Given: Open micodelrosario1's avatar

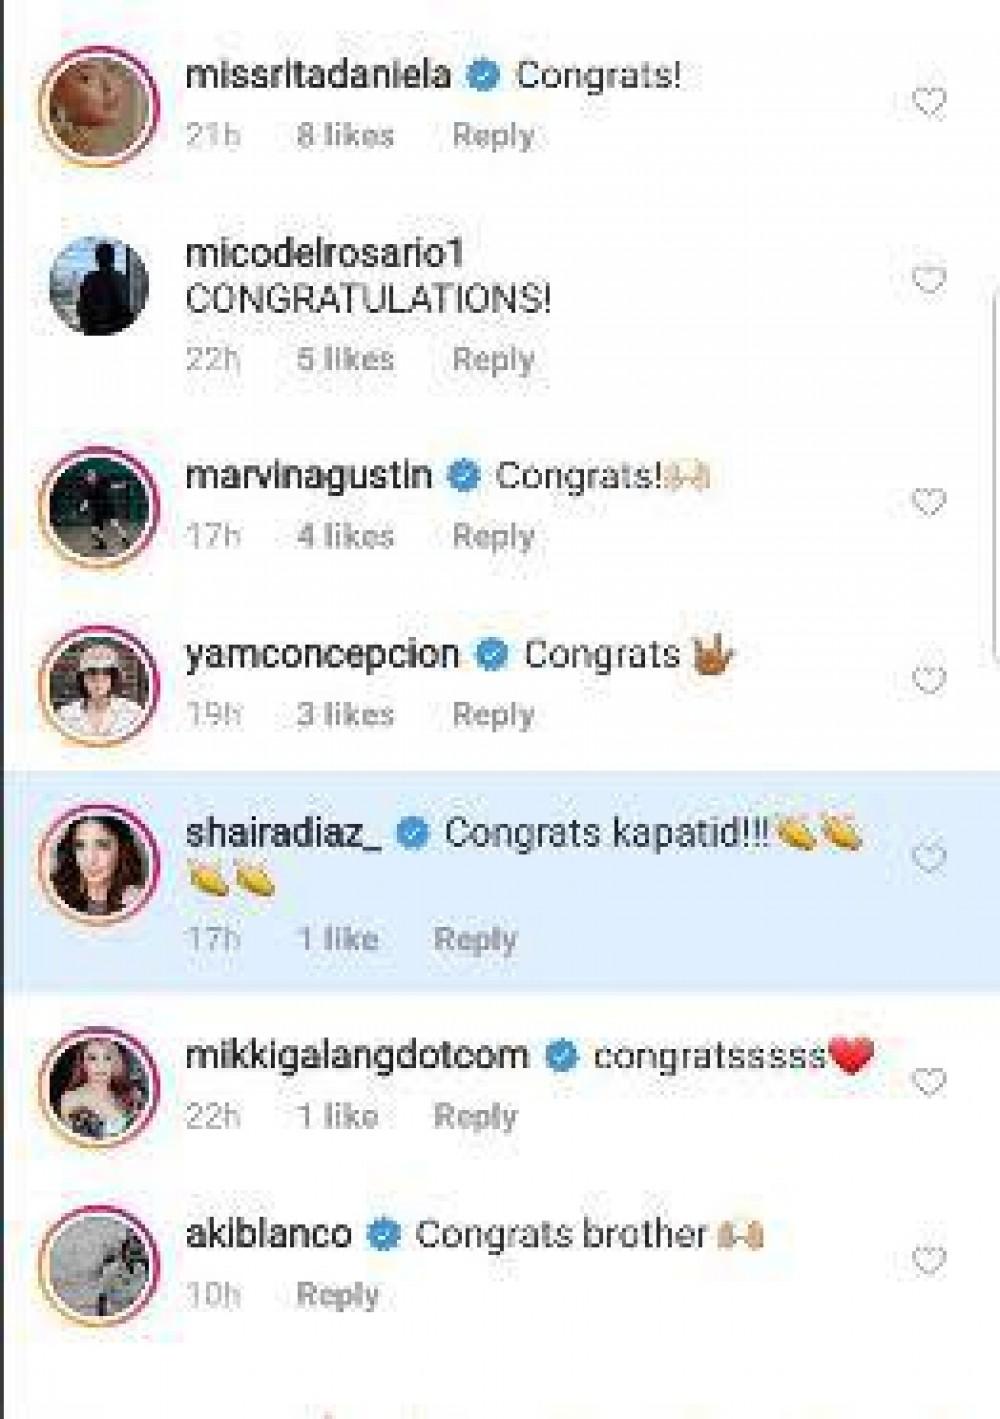Looking at the screenshot, I should pyautogui.click(x=99, y=286).
